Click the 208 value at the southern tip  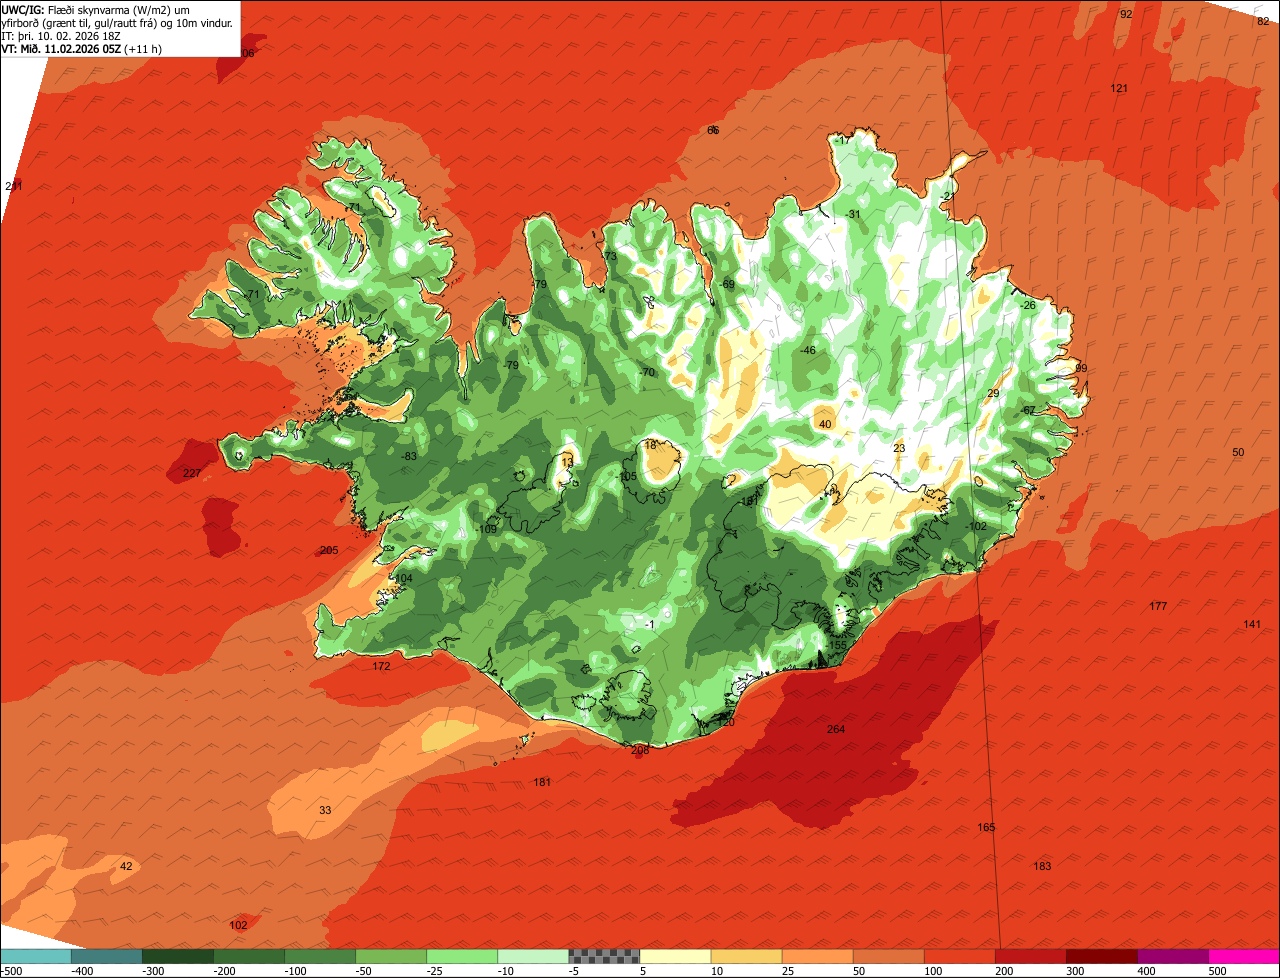(x=640, y=749)
